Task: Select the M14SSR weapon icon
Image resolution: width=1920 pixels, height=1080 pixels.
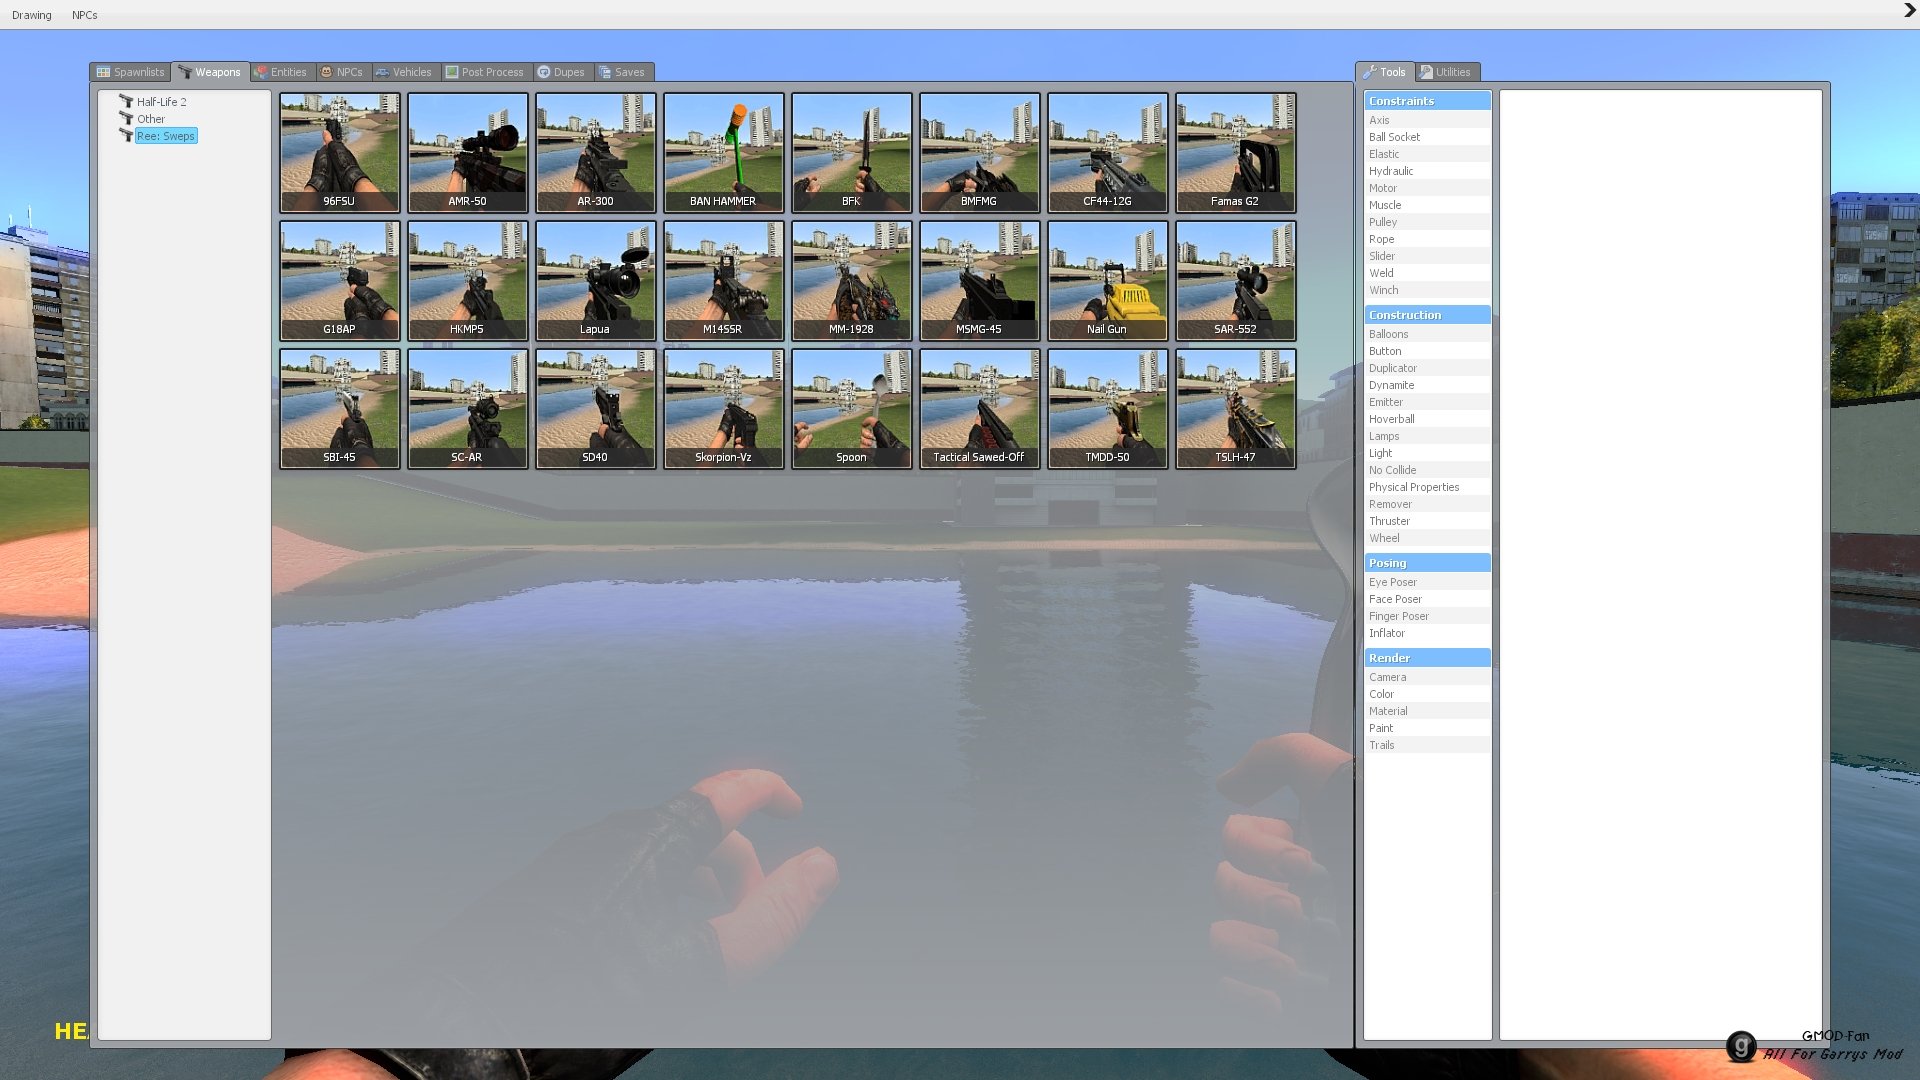Action: 724,280
